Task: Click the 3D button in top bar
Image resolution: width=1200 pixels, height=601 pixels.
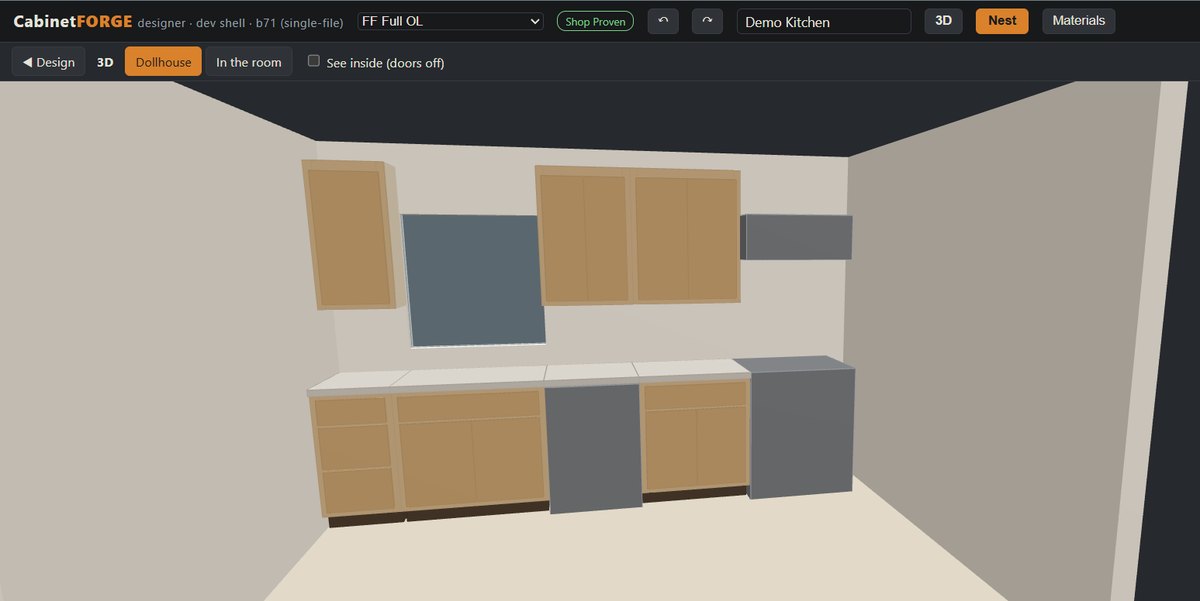Action: click(x=943, y=21)
